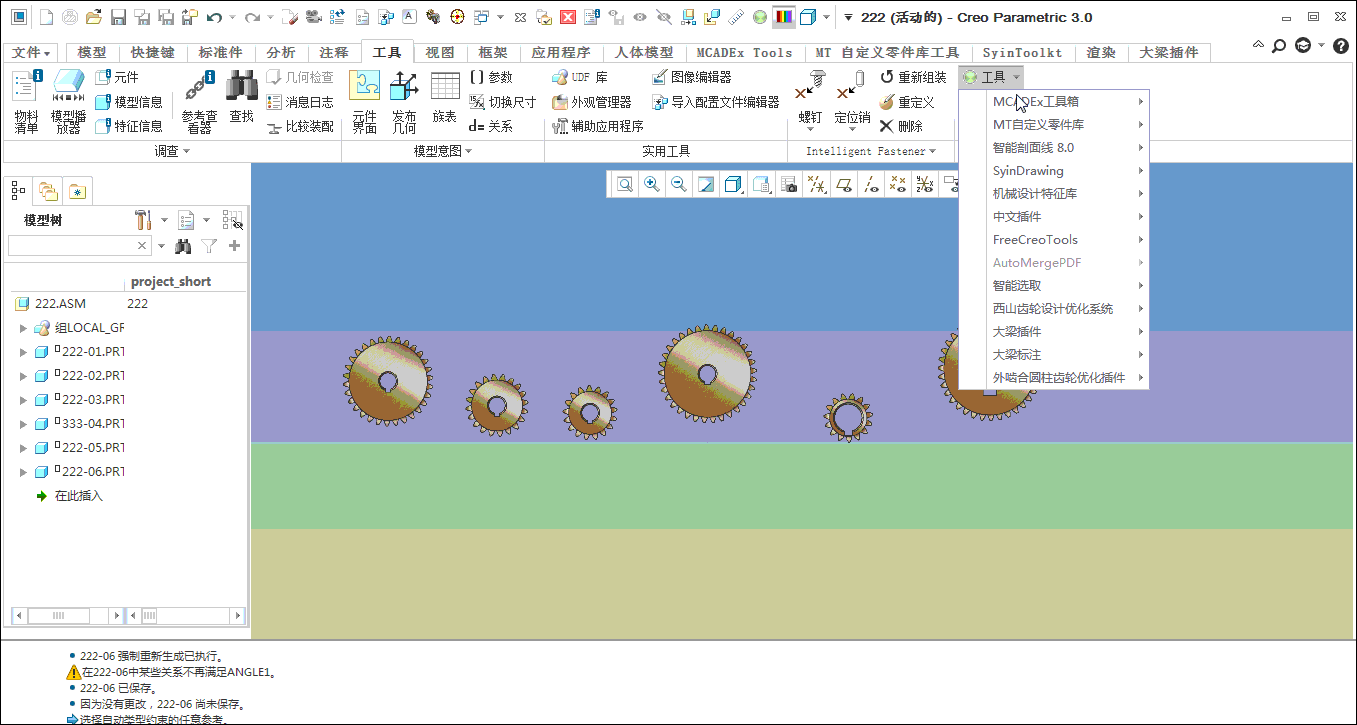The image size is (1357, 725).
Task: Select 在此插入 in model tree
Action: pos(69,496)
